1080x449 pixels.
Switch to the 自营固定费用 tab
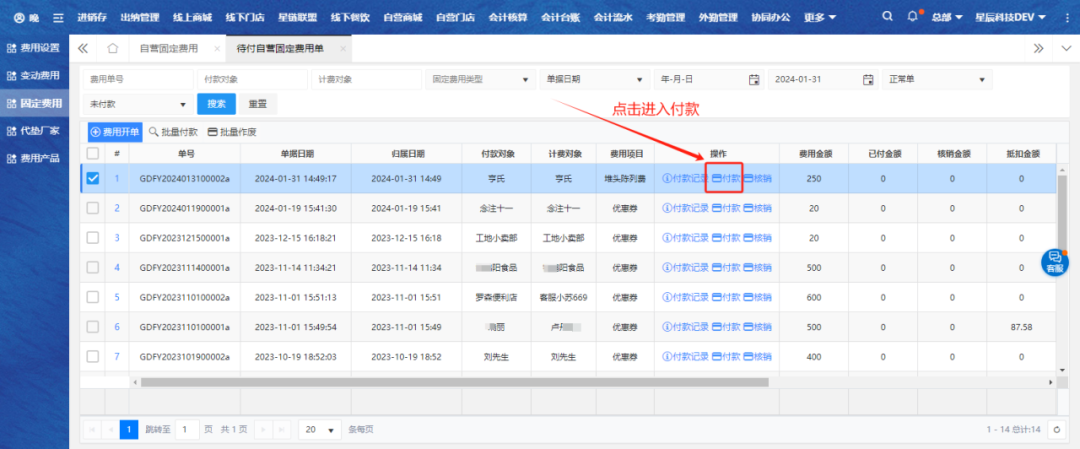[x=168, y=48]
